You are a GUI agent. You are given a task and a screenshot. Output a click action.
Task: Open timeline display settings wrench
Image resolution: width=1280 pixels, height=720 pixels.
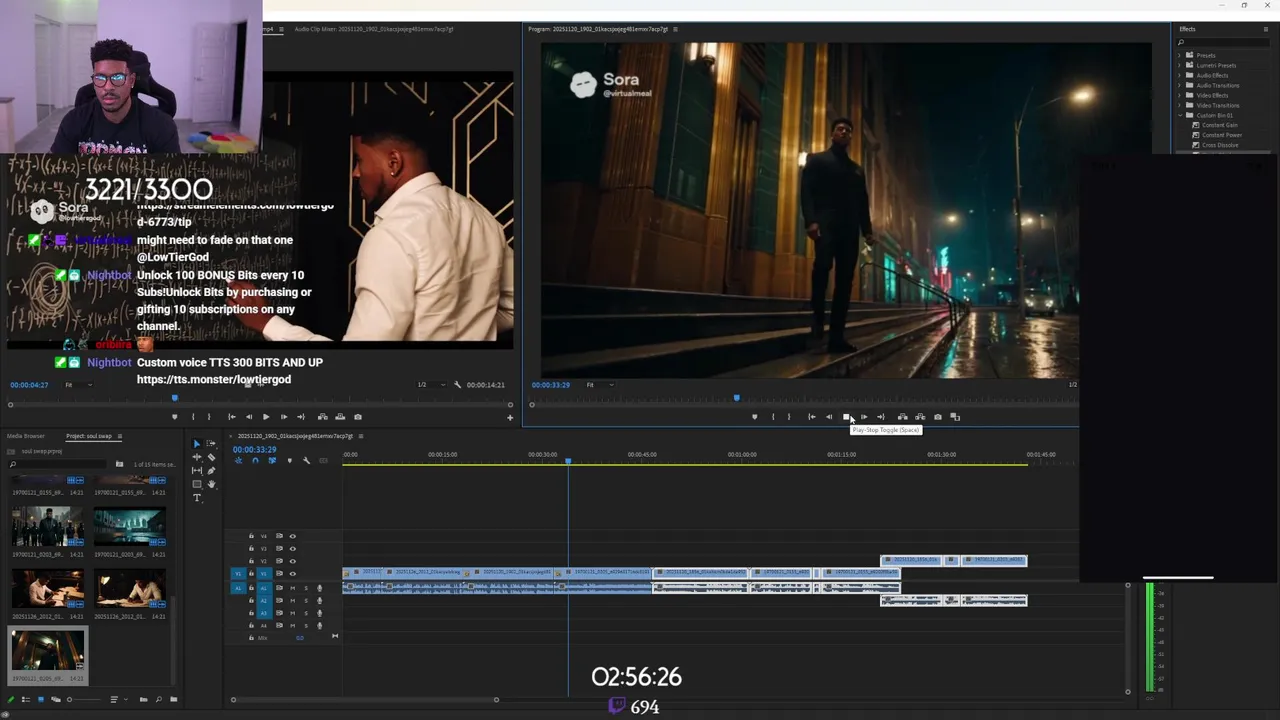click(306, 461)
